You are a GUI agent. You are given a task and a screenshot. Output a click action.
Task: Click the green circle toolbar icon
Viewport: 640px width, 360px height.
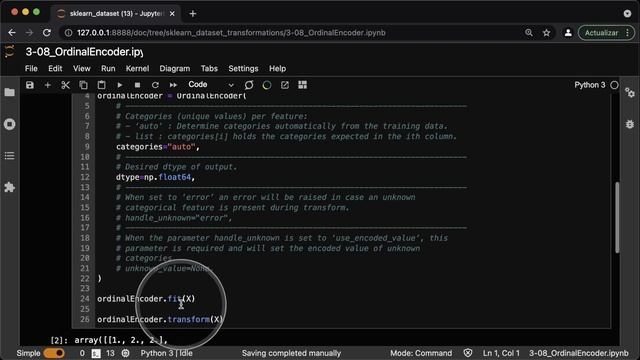point(267,85)
